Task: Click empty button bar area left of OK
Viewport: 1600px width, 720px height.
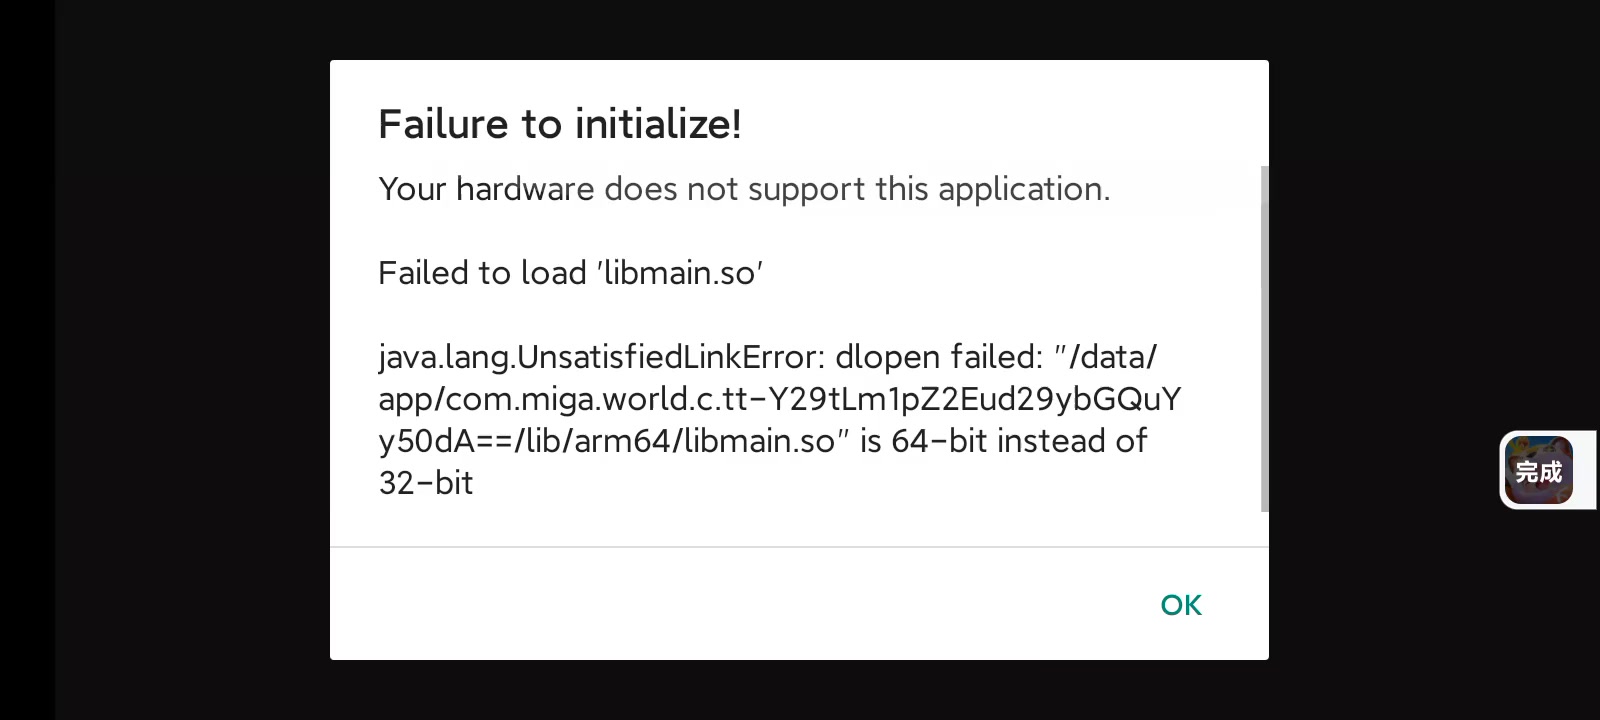Action: tap(700, 604)
